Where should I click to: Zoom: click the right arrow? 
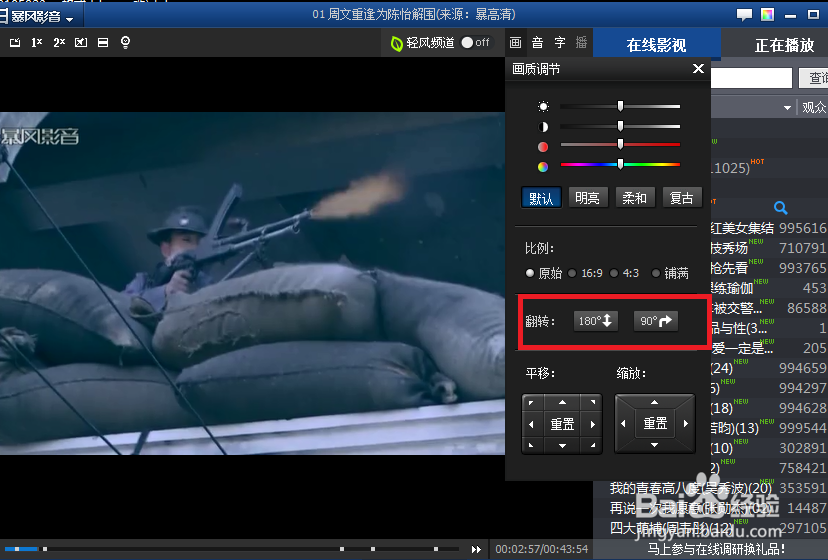point(686,423)
